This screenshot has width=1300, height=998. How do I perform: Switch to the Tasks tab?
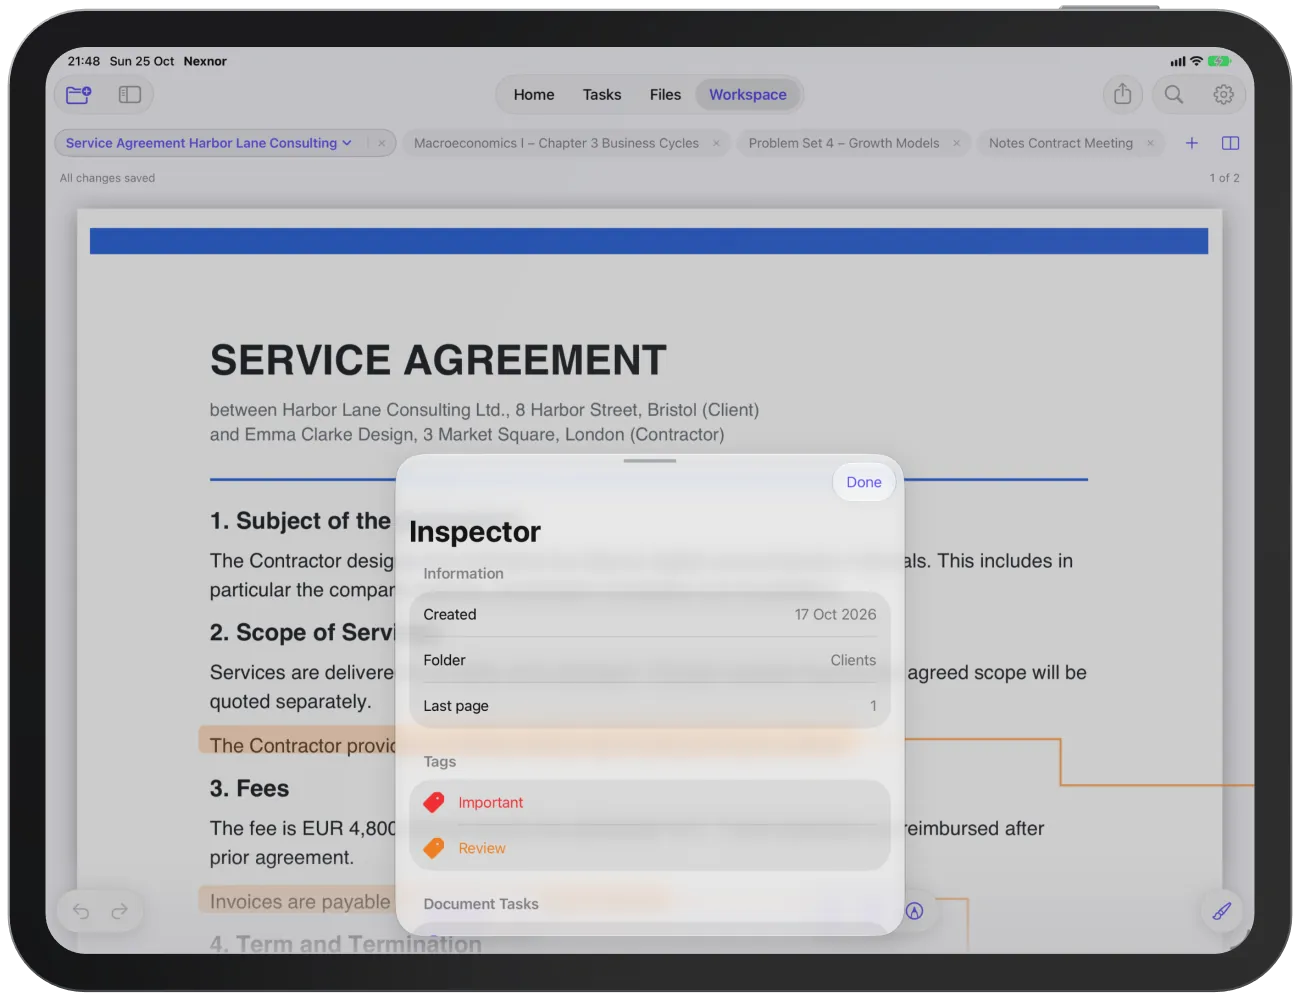(602, 95)
